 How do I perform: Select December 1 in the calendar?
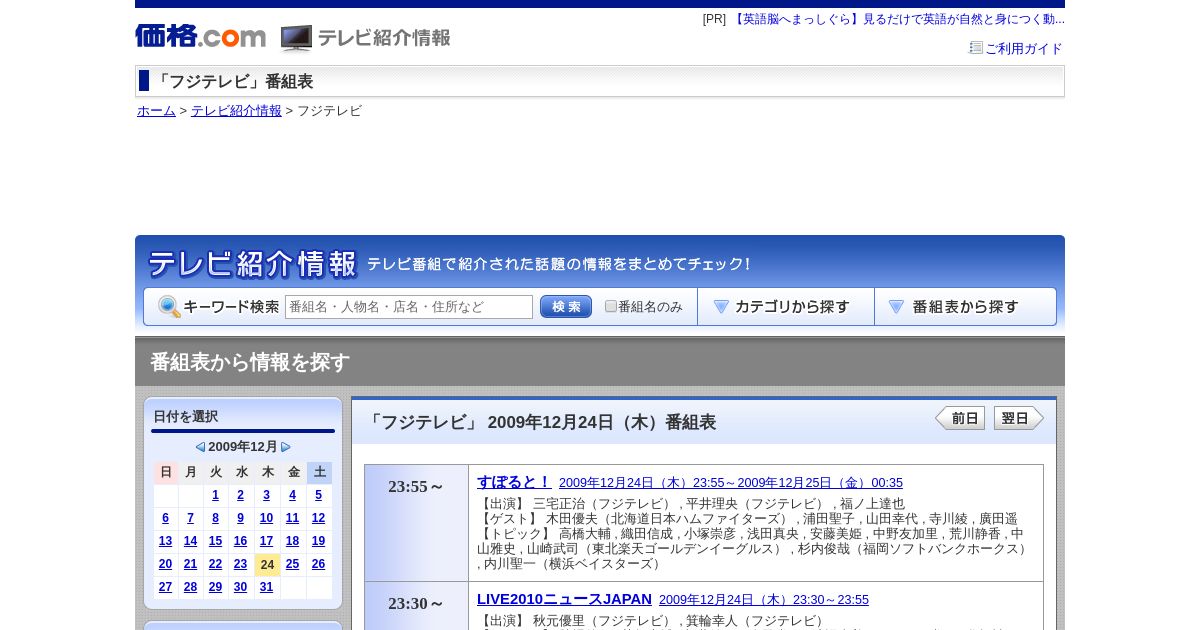(215, 495)
